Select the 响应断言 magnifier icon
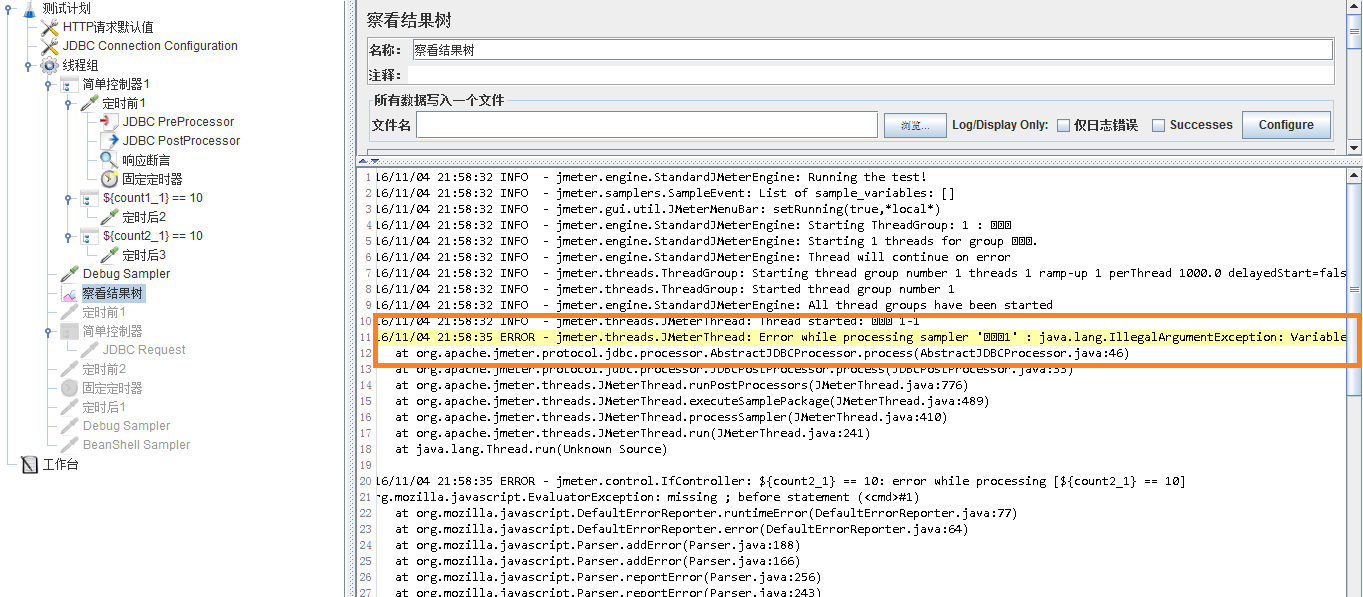Image resolution: width=1363 pixels, height=597 pixels. pos(109,159)
